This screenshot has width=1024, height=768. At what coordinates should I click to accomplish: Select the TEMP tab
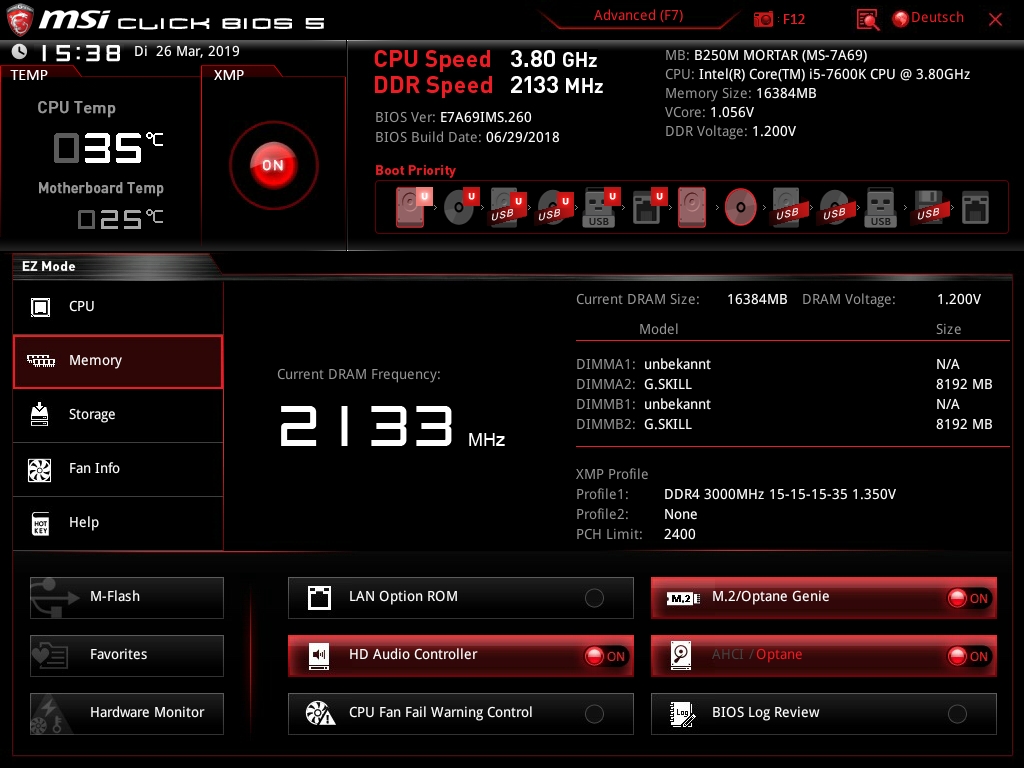pyautogui.click(x=29, y=75)
